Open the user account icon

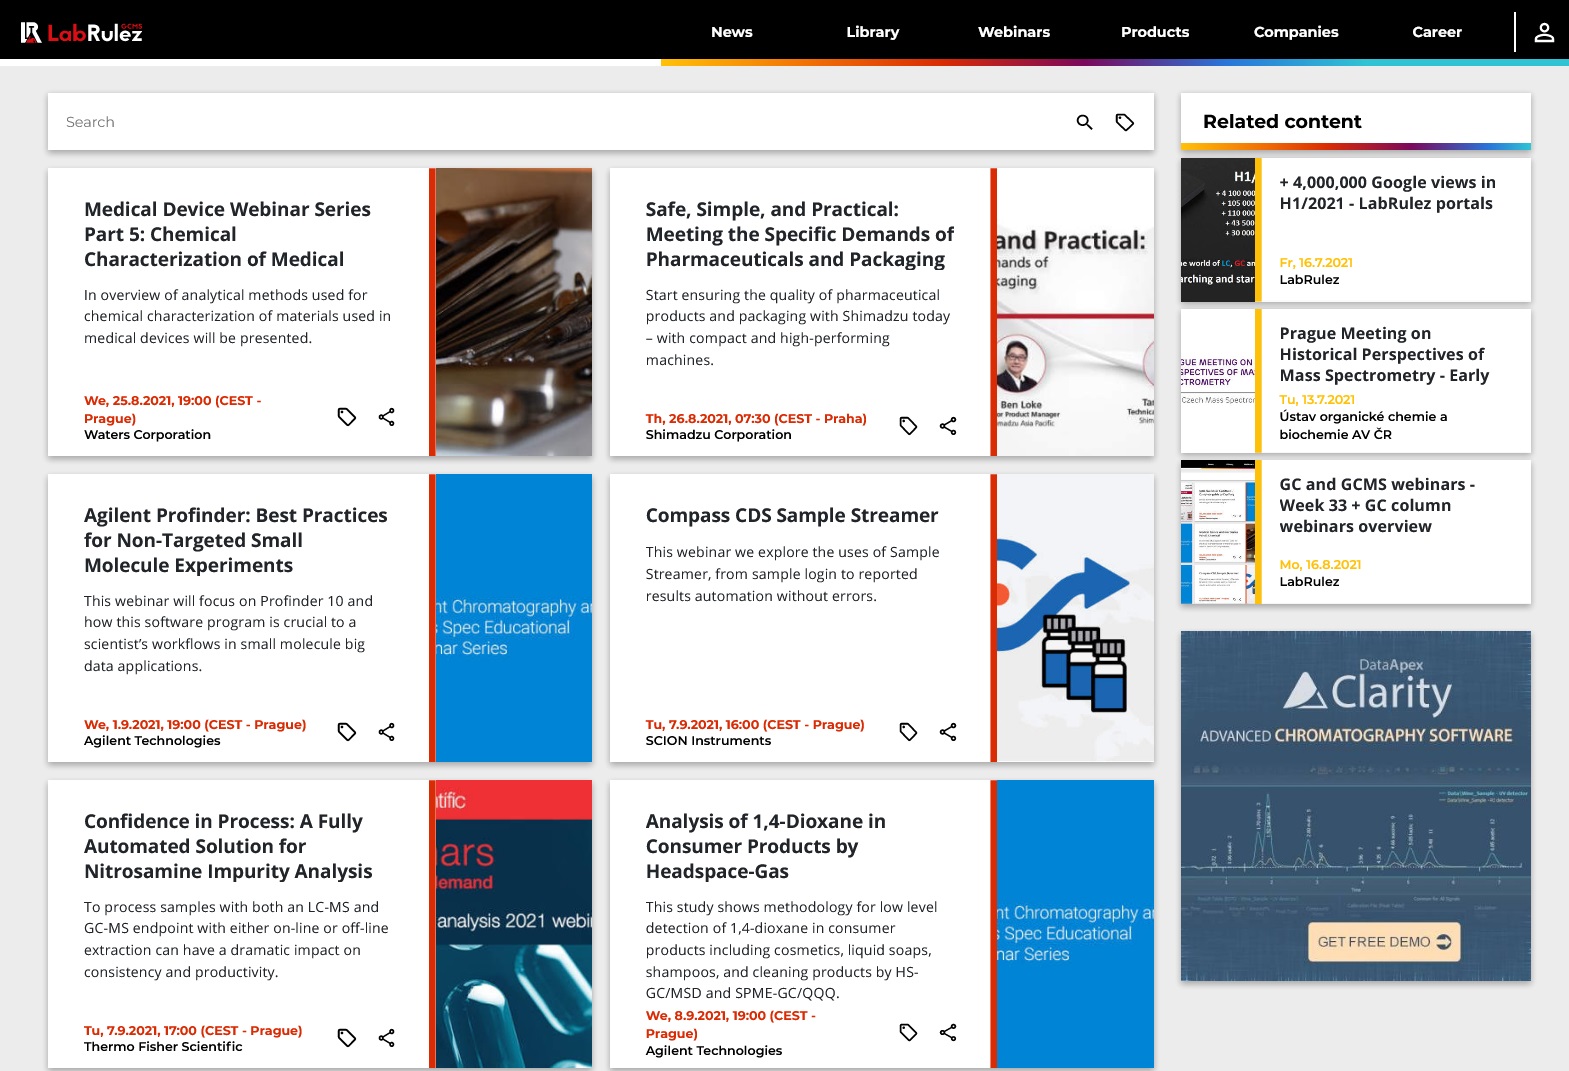pyautogui.click(x=1544, y=33)
